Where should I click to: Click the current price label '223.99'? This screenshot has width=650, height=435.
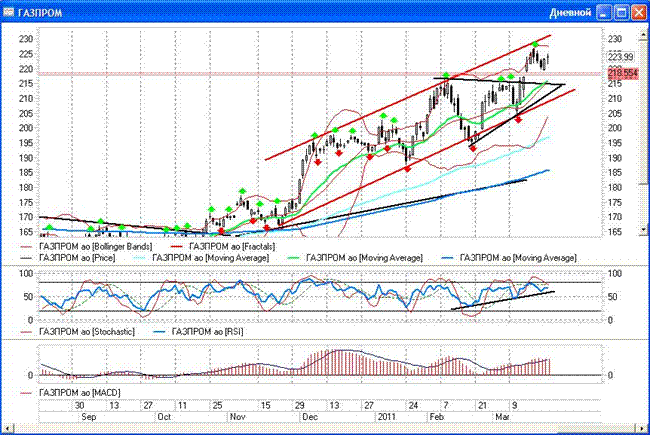[621, 57]
